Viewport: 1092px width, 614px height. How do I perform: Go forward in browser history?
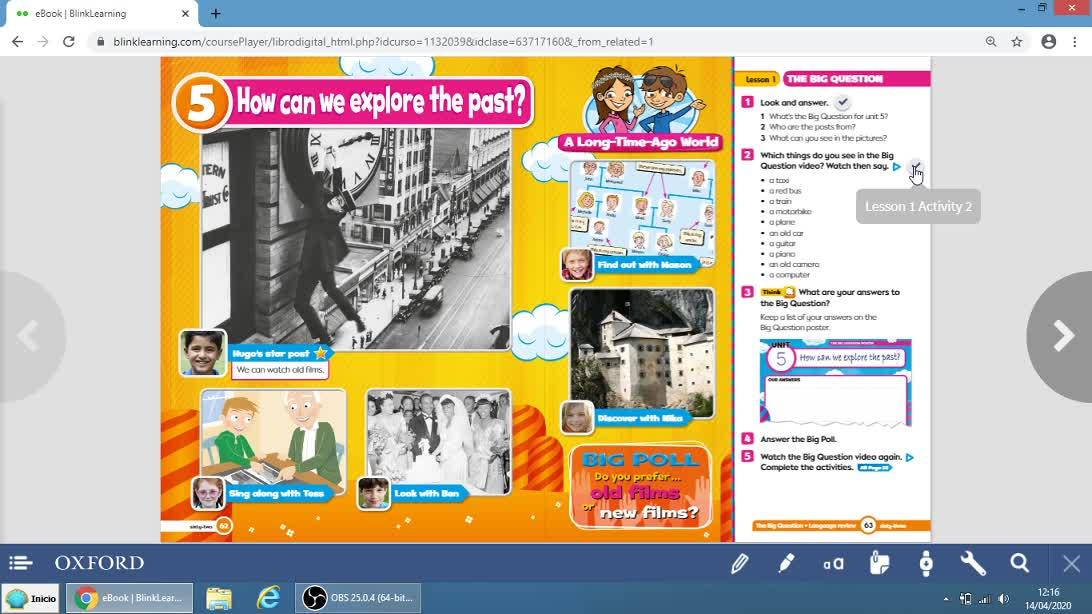pos(42,42)
